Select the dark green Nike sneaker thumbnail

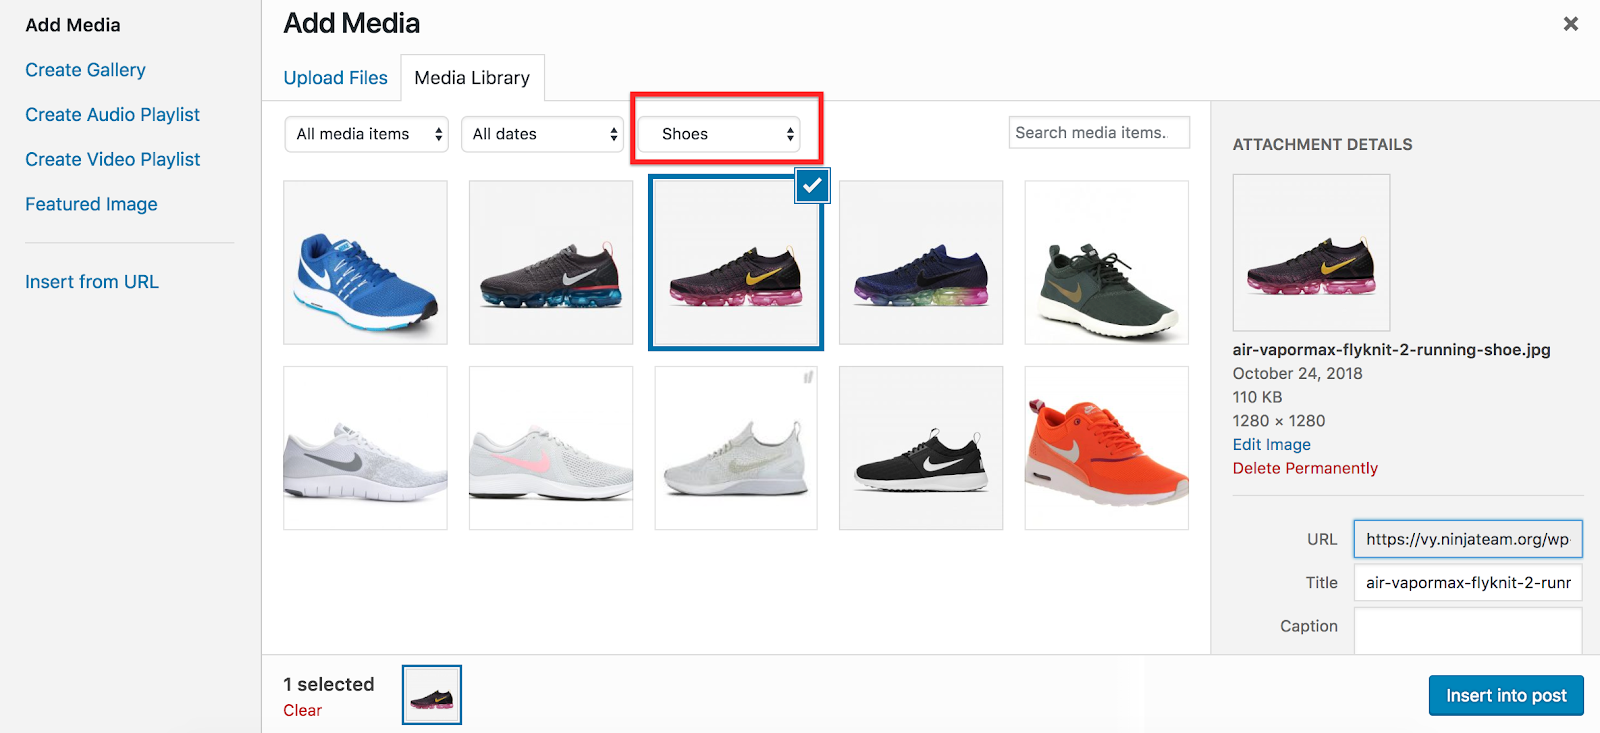point(1107,263)
